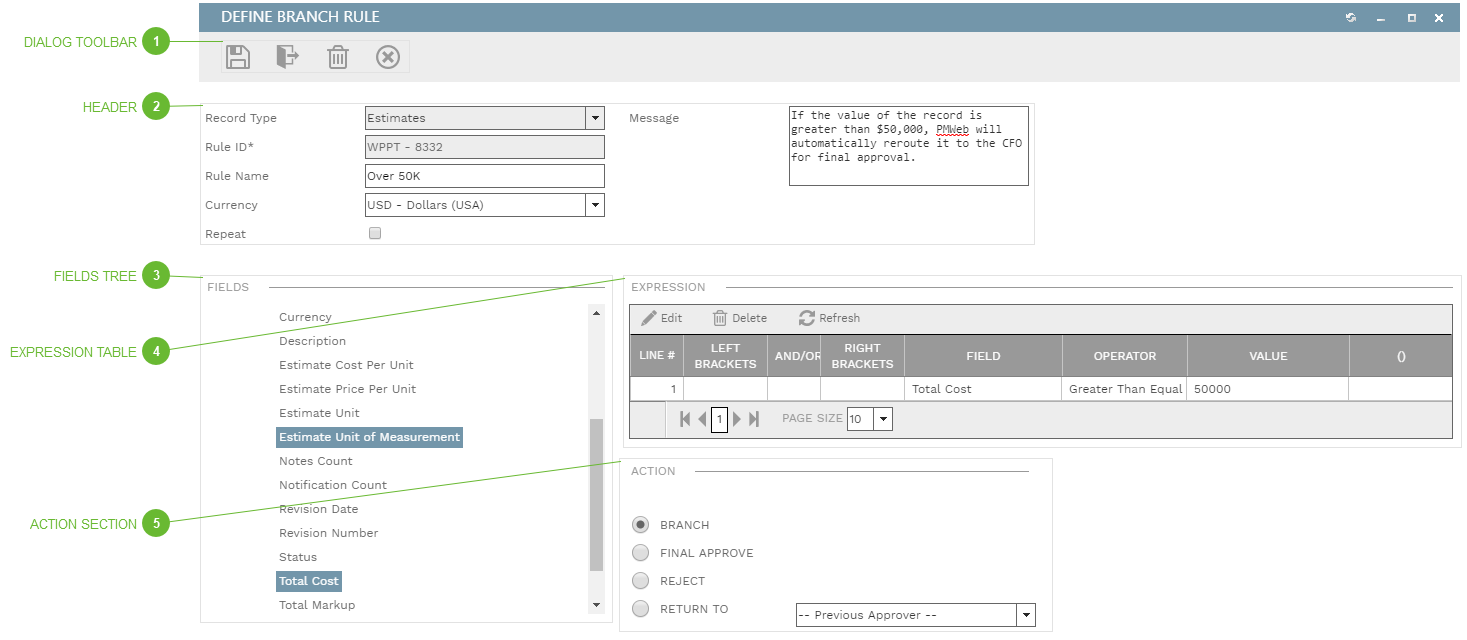Open the Record Type dropdown
Image resolution: width=1467 pixels, height=640 pixels.
coord(594,118)
